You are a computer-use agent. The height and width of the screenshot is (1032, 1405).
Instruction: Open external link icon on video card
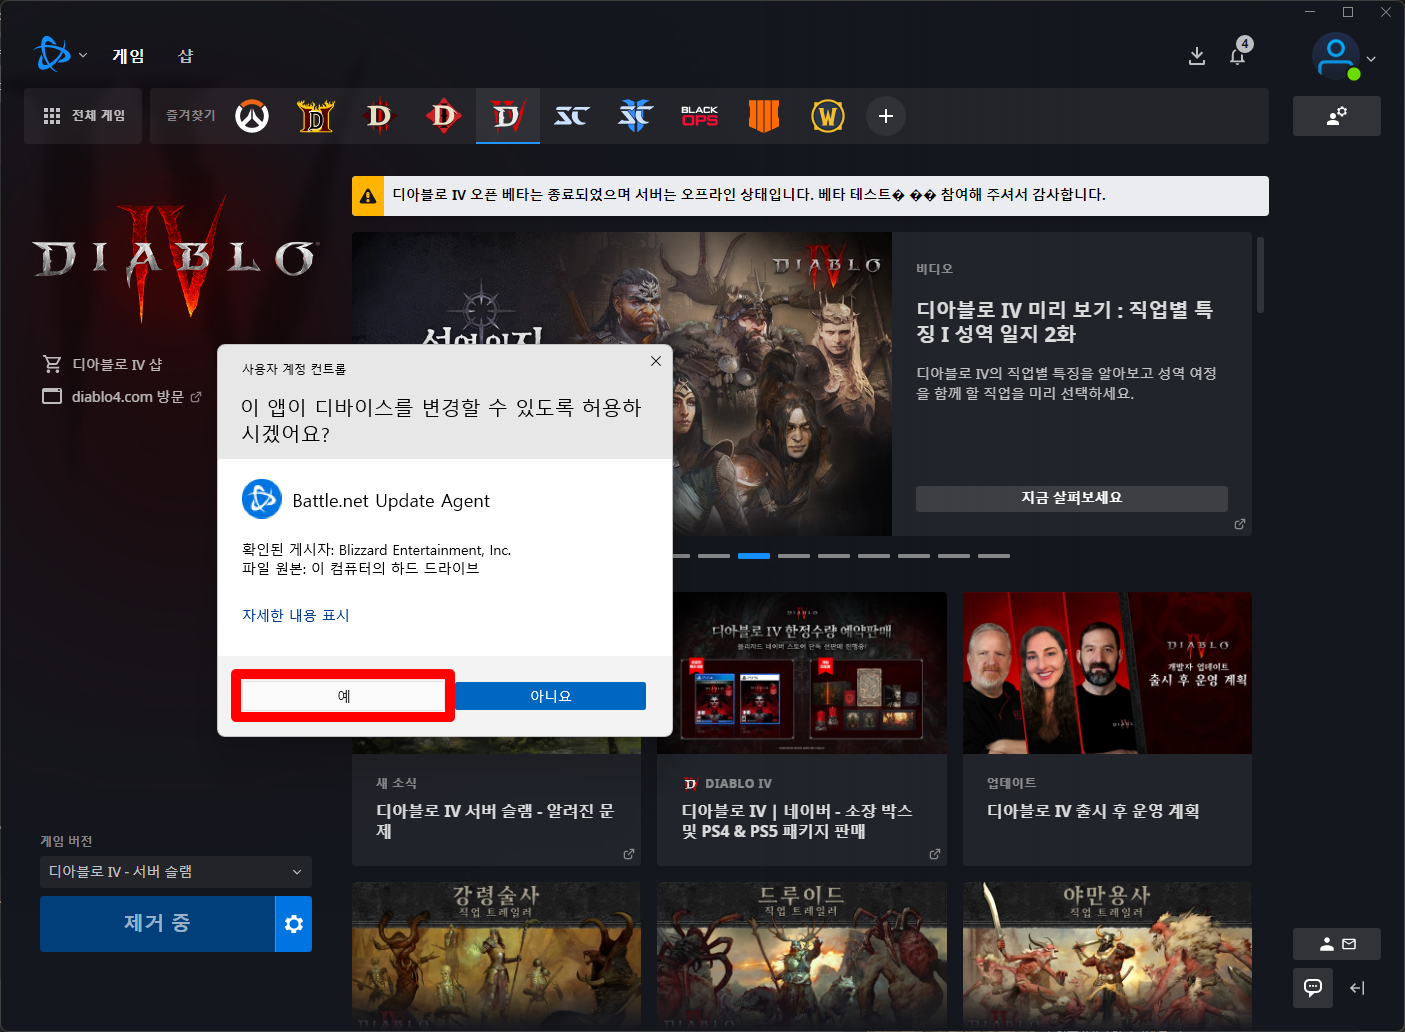(x=1240, y=524)
